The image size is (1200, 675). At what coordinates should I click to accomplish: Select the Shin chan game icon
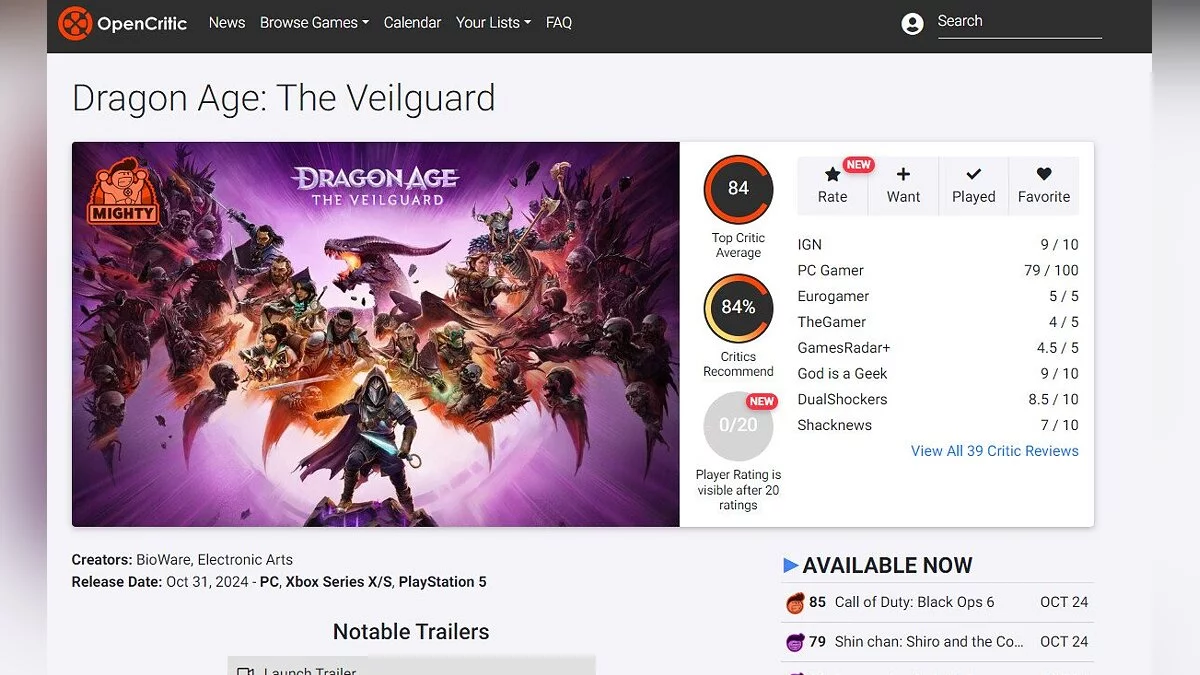coord(795,642)
